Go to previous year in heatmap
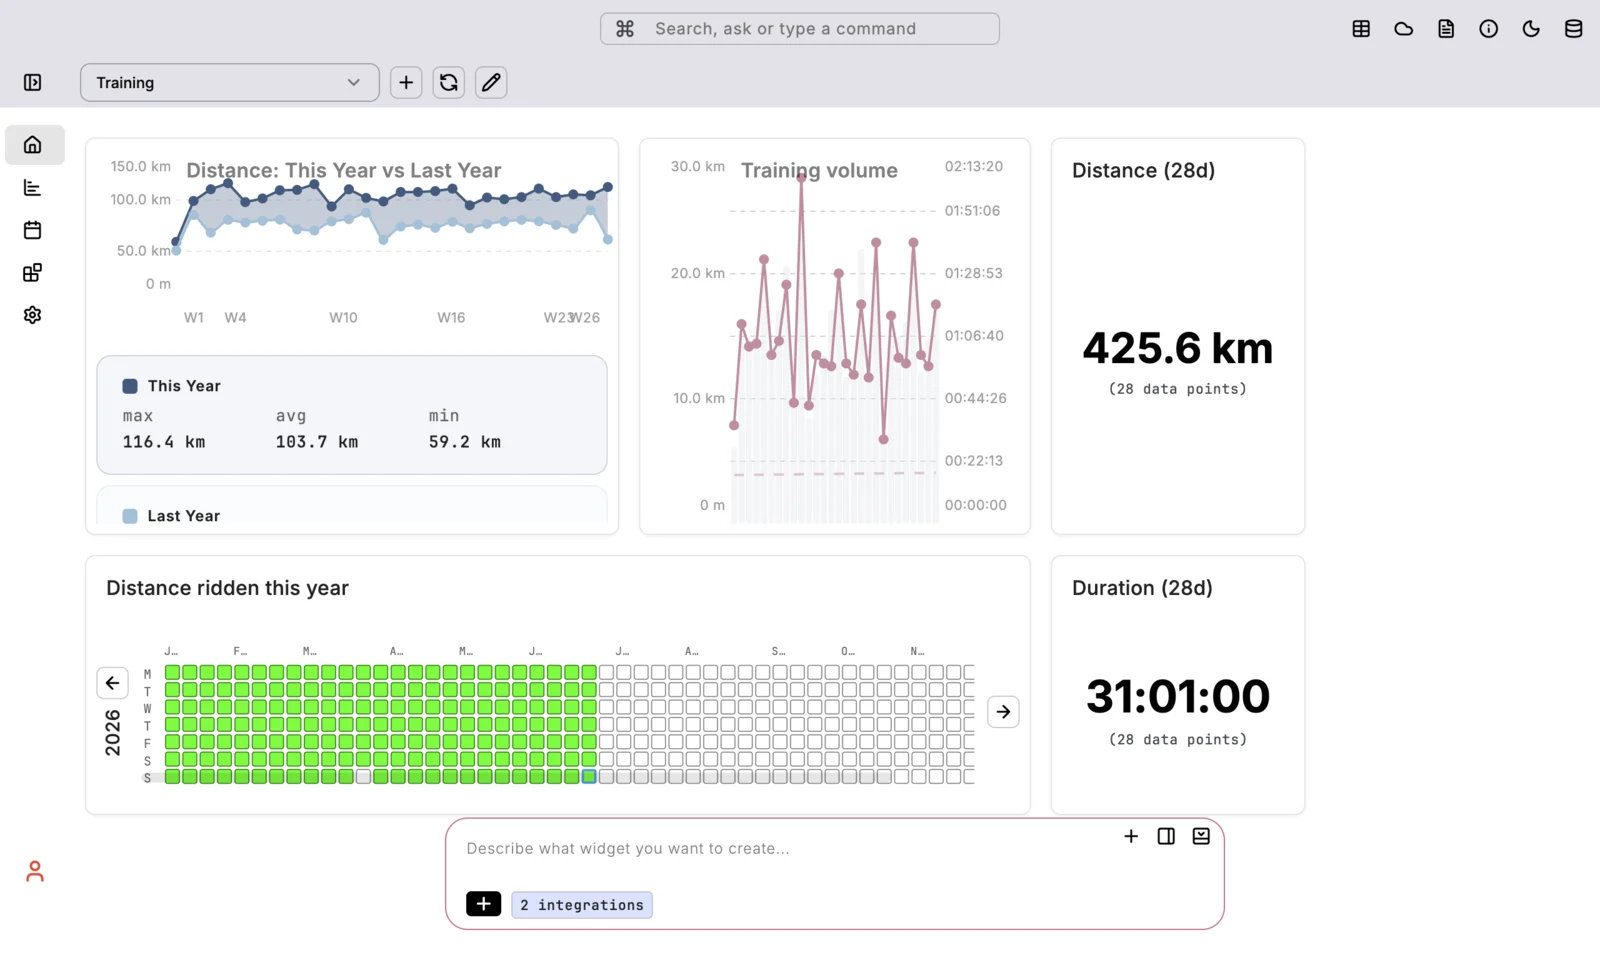The image size is (1600, 960). [x=112, y=683]
